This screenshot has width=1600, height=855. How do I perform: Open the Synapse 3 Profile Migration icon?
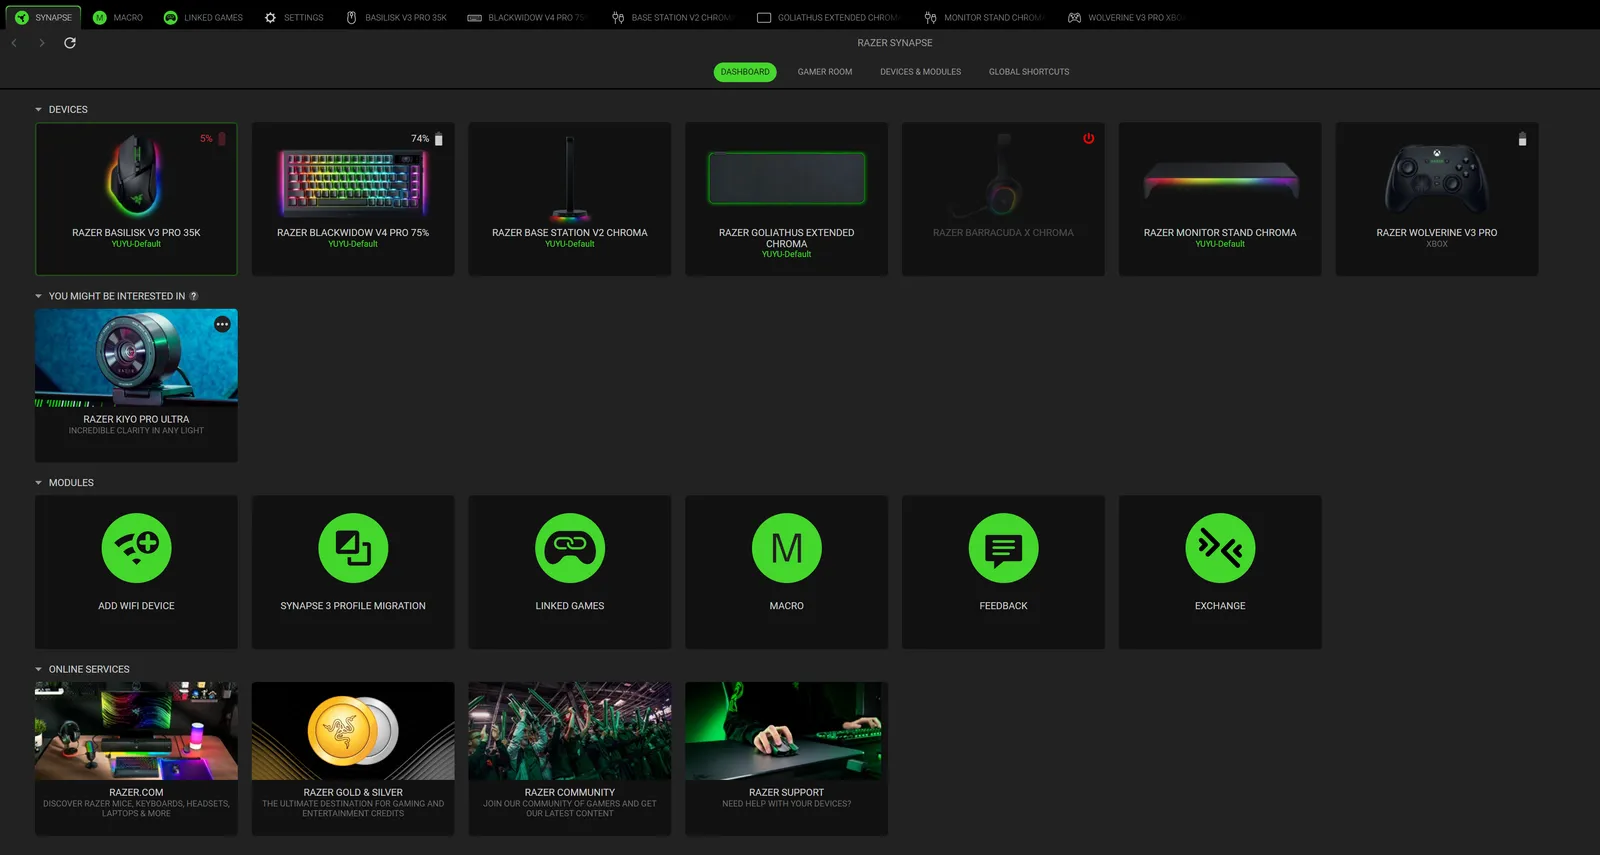tap(353, 548)
